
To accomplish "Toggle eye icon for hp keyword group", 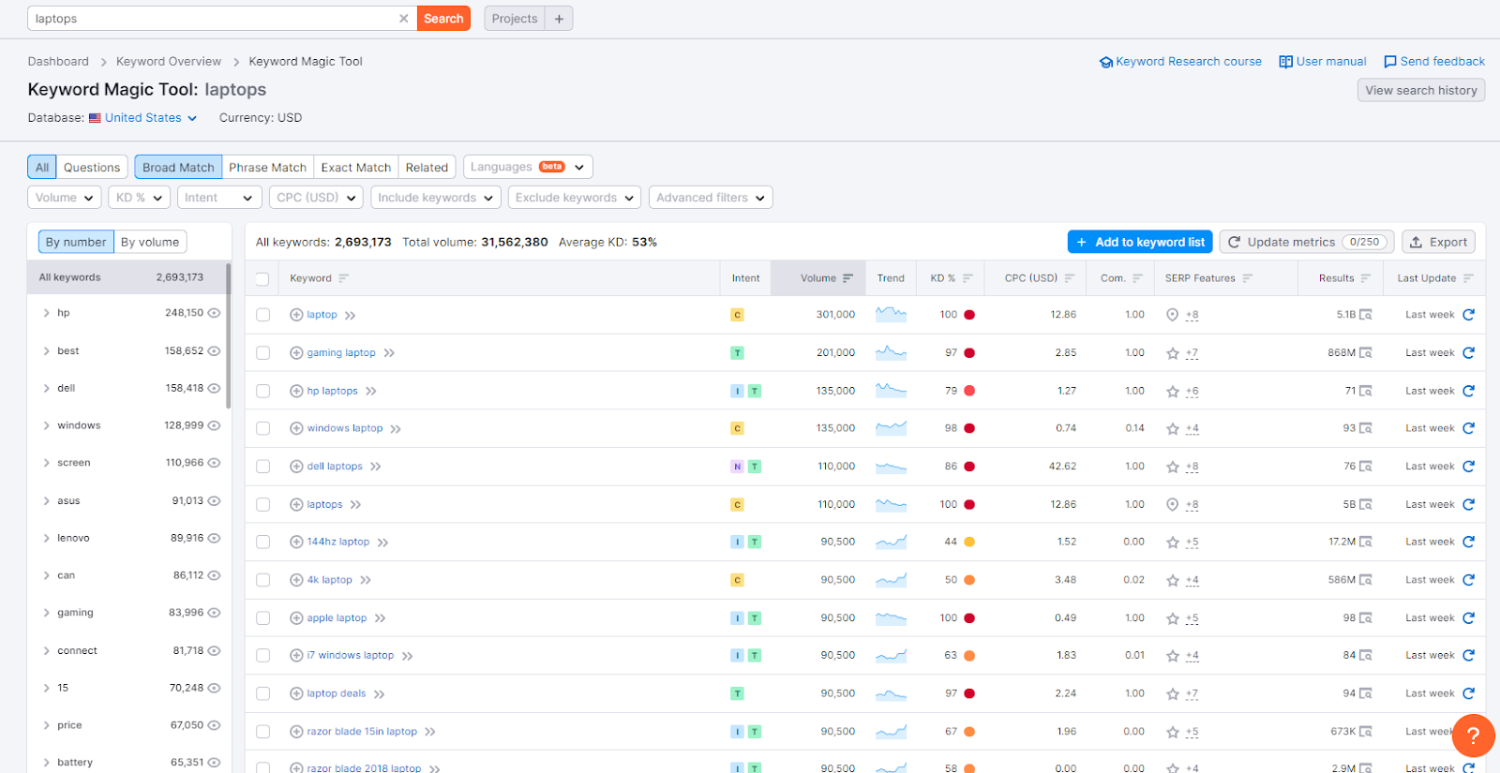I will pyautogui.click(x=213, y=313).
